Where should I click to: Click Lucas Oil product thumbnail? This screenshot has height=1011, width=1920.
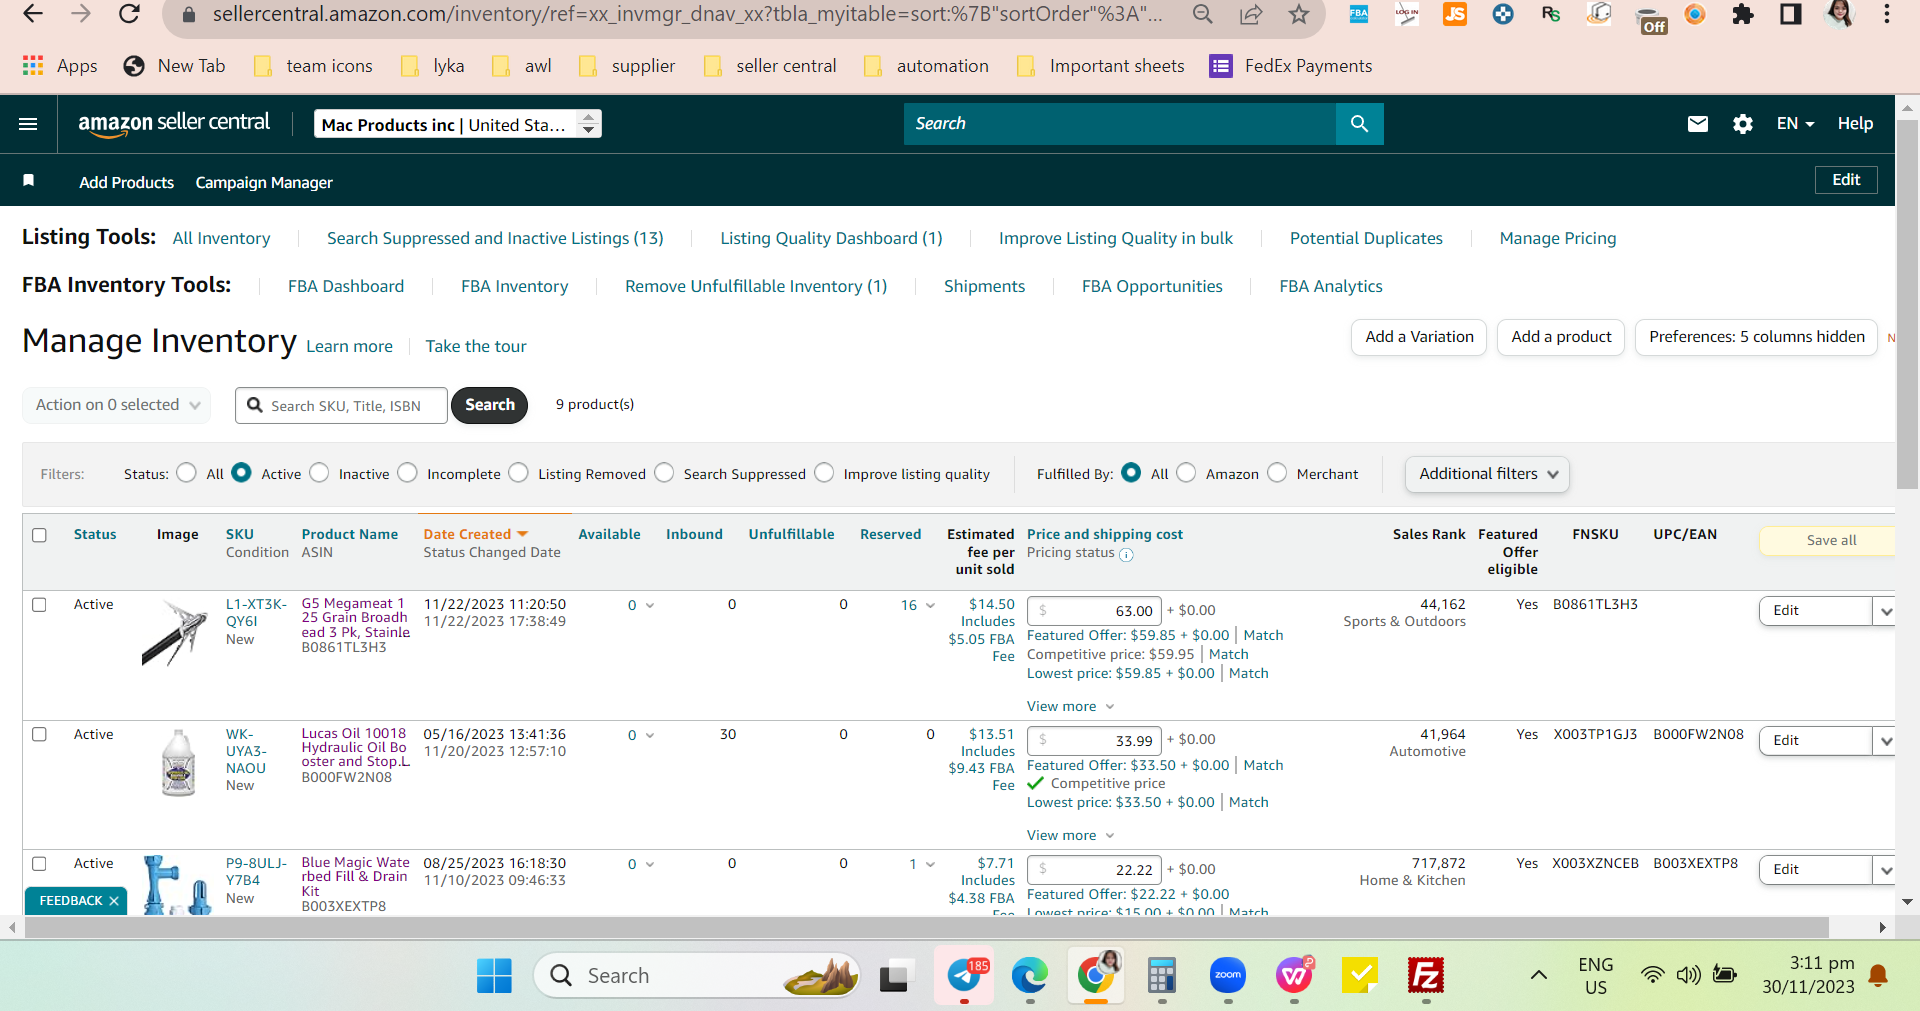coord(178,762)
